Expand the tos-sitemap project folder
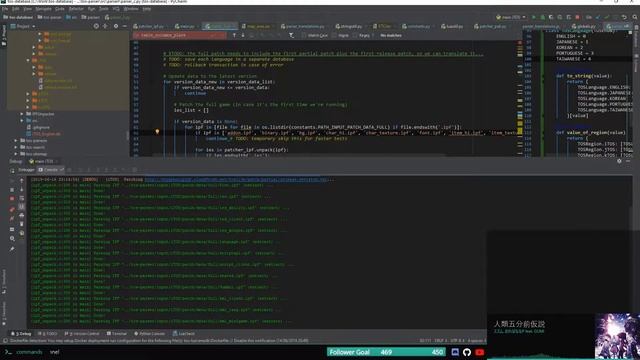640x360 pixels. pos(16,154)
